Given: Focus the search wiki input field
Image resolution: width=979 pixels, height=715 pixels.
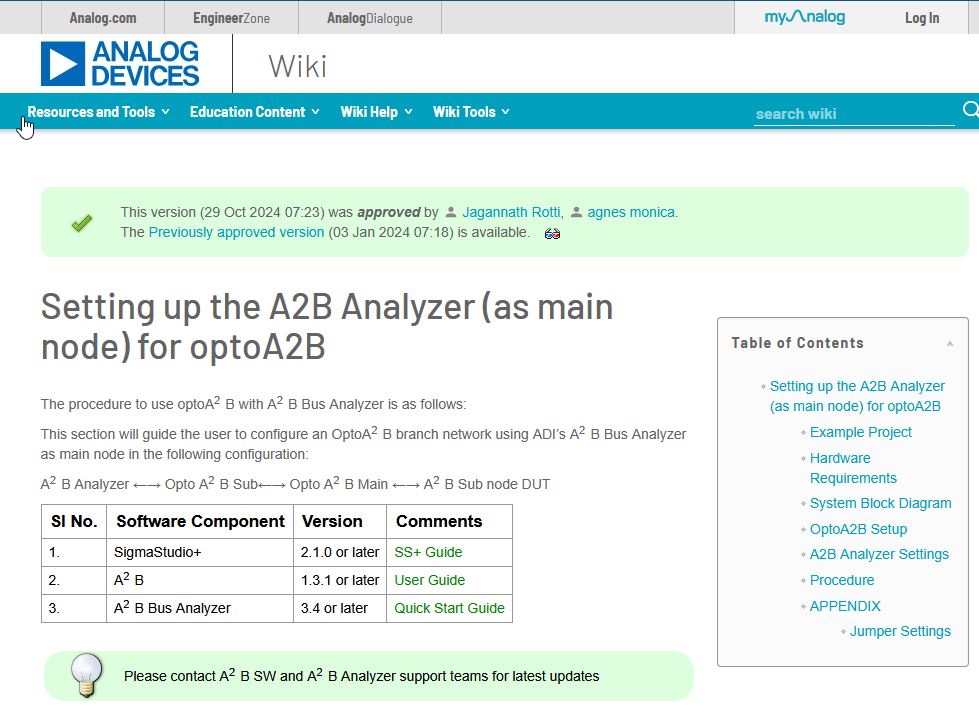Looking at the screenshot, I should [x=853, y=114].
